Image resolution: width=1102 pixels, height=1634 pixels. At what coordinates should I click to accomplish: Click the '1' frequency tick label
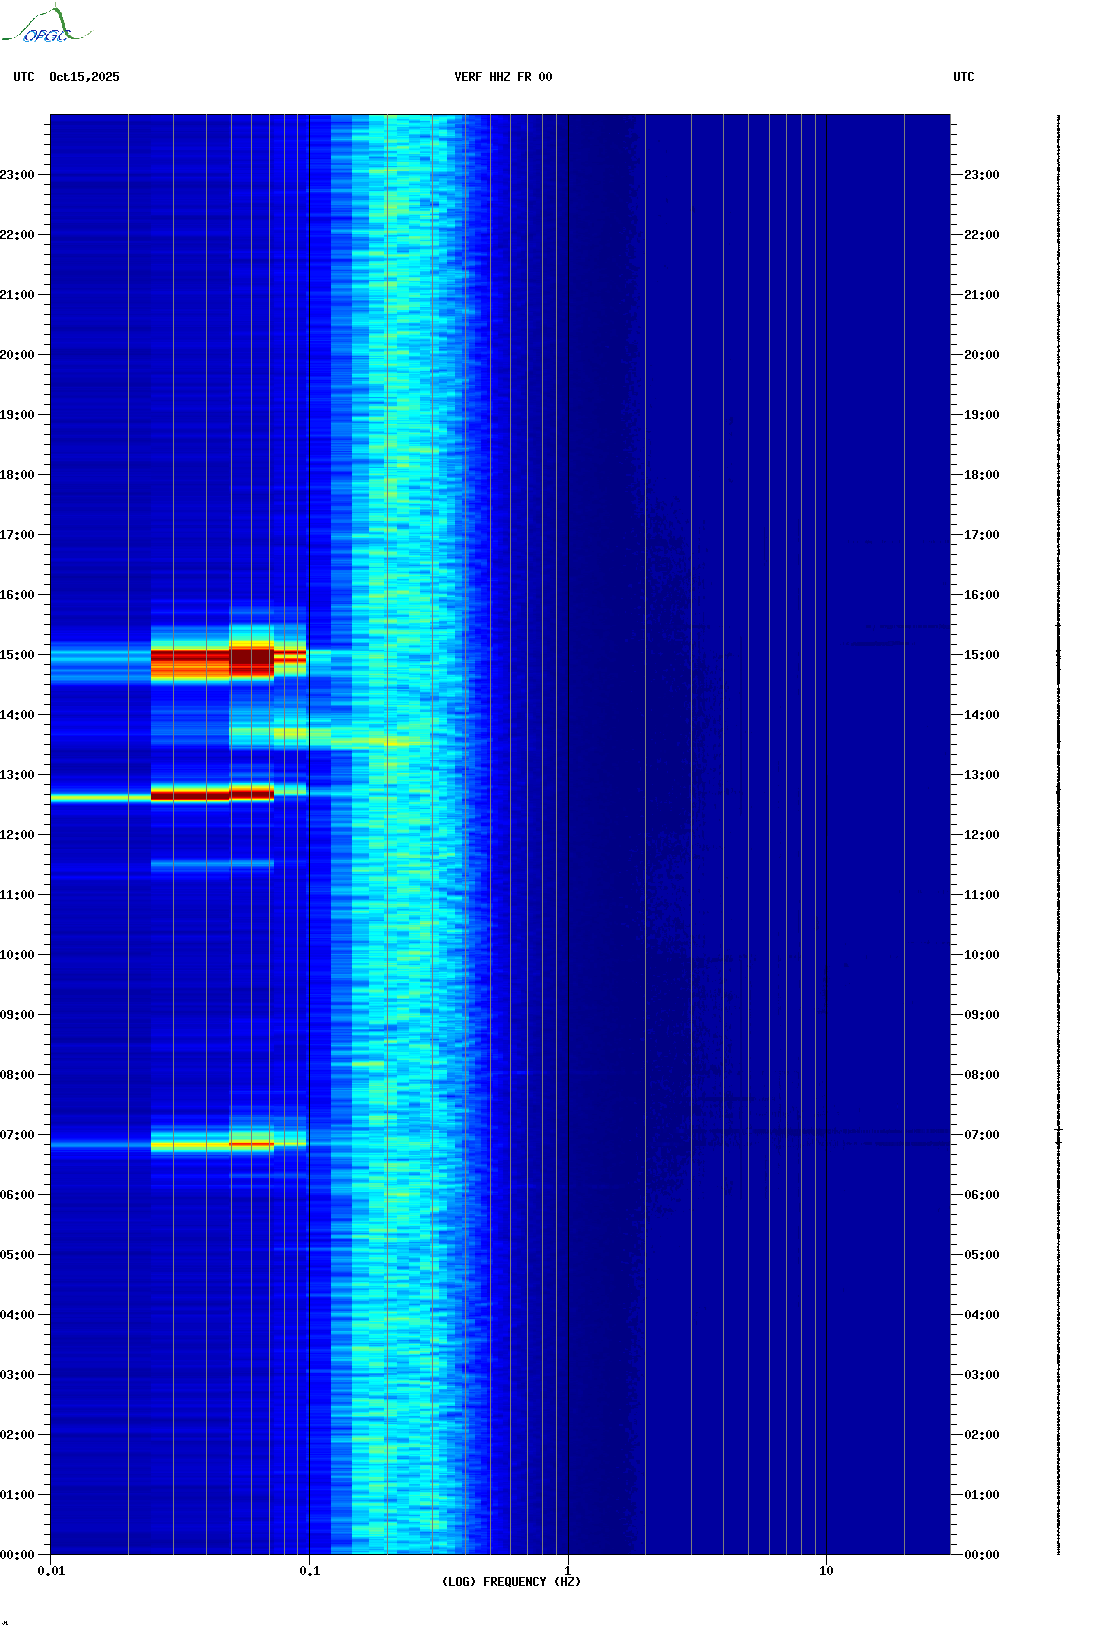[x=568, y=1571]
